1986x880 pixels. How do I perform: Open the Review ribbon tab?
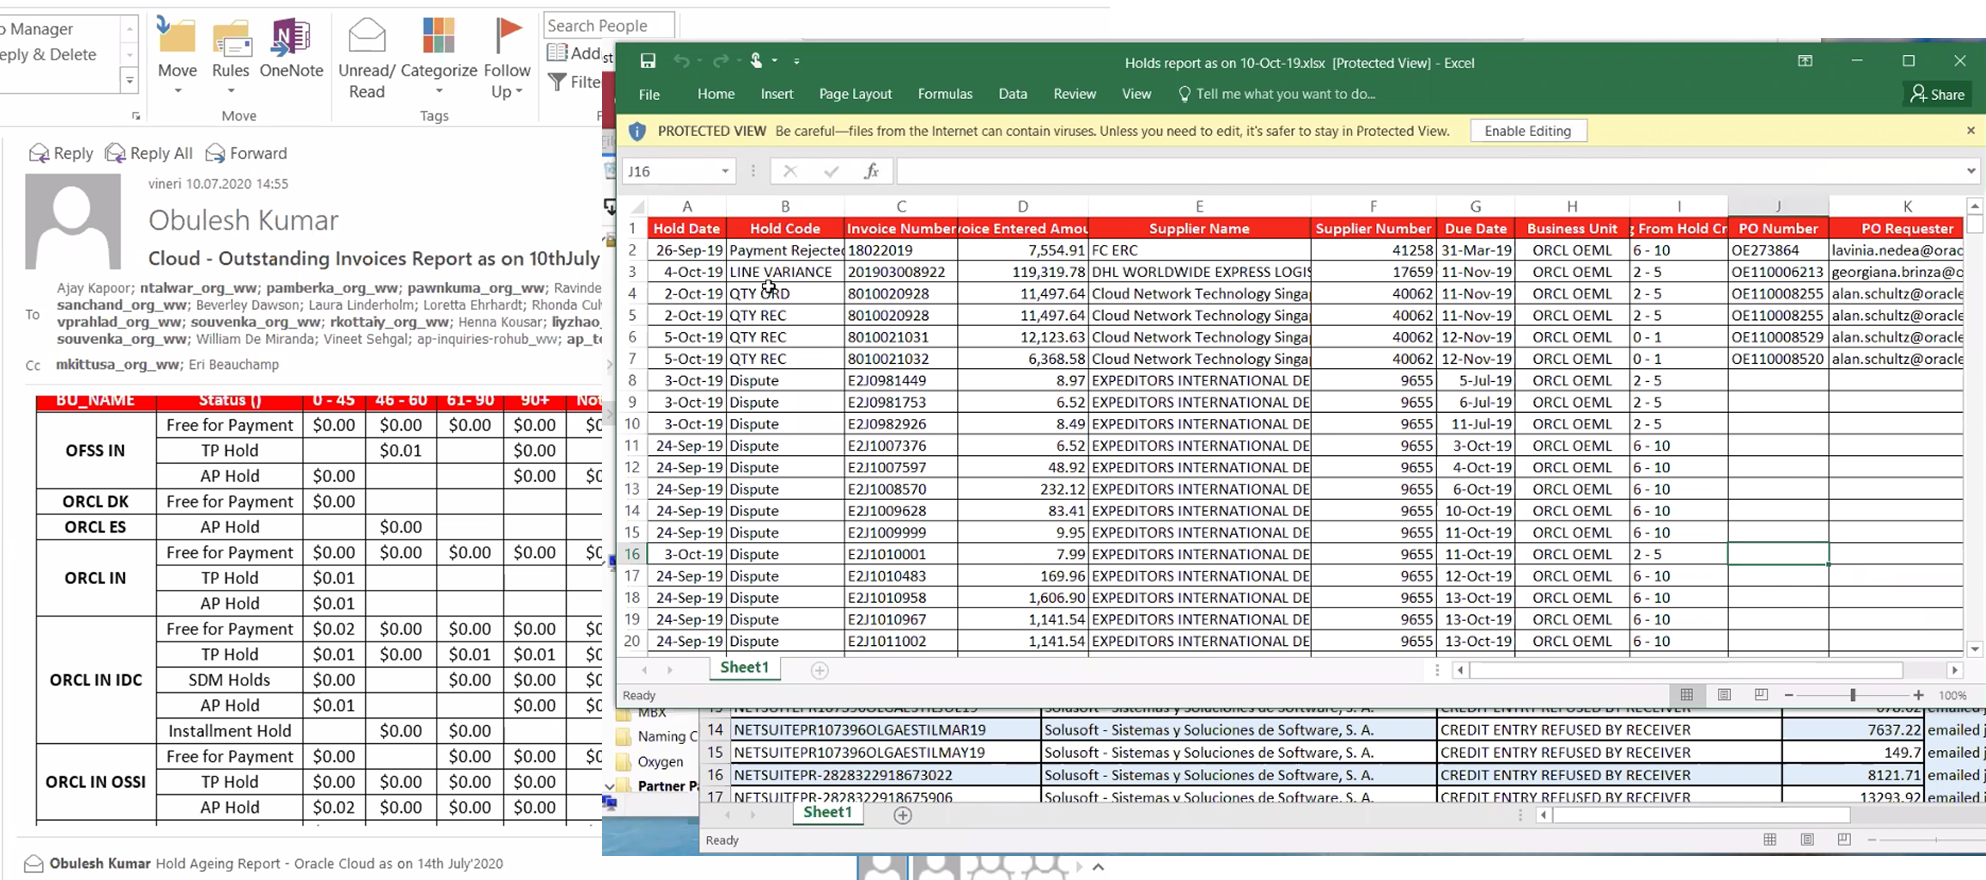[1075, 94]
